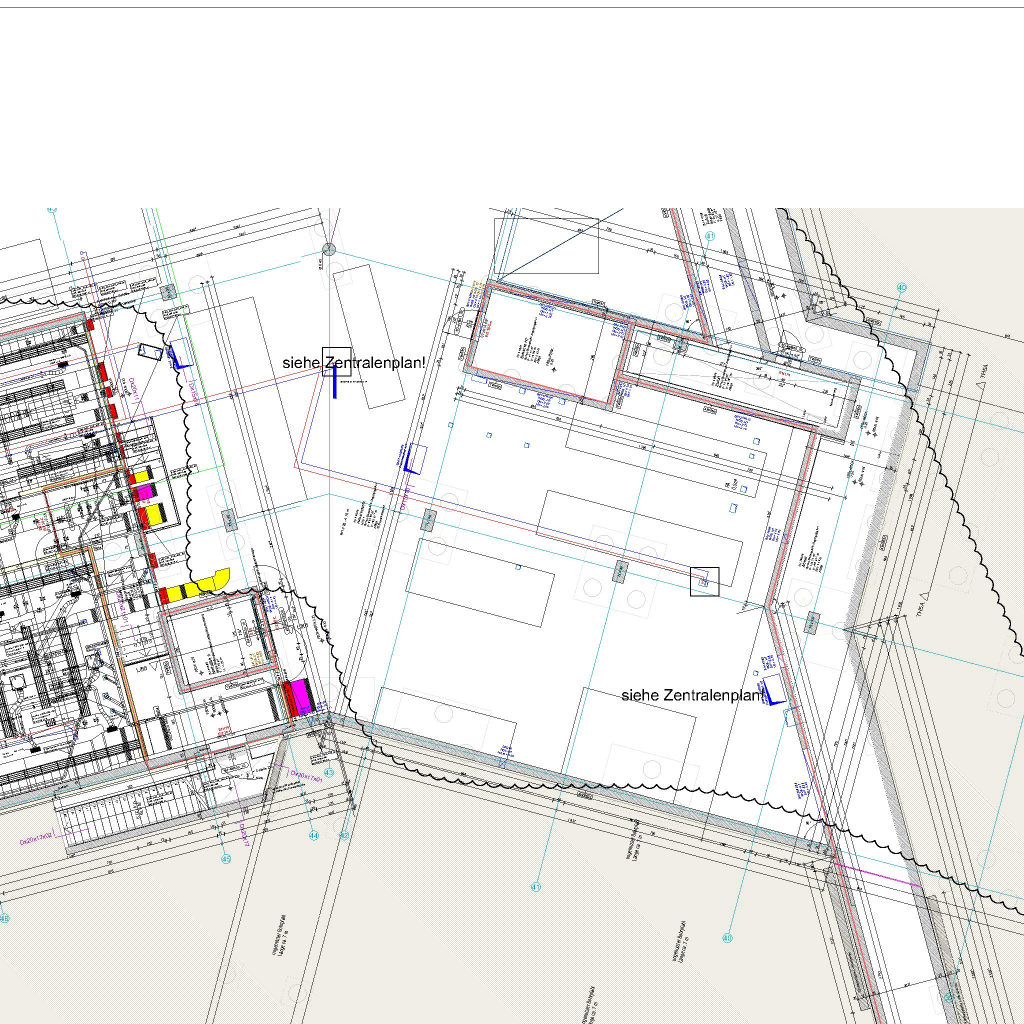The image size is (1024, 1024).
Task: Select the magenta line in lower right
Action: [x=880, y=877]
